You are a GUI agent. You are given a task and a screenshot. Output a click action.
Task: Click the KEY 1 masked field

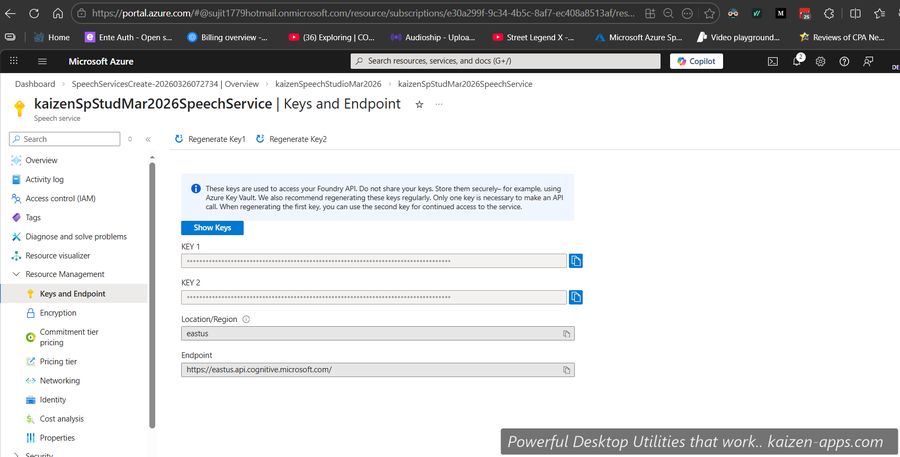pyautogui.click(x=374, y=261)
